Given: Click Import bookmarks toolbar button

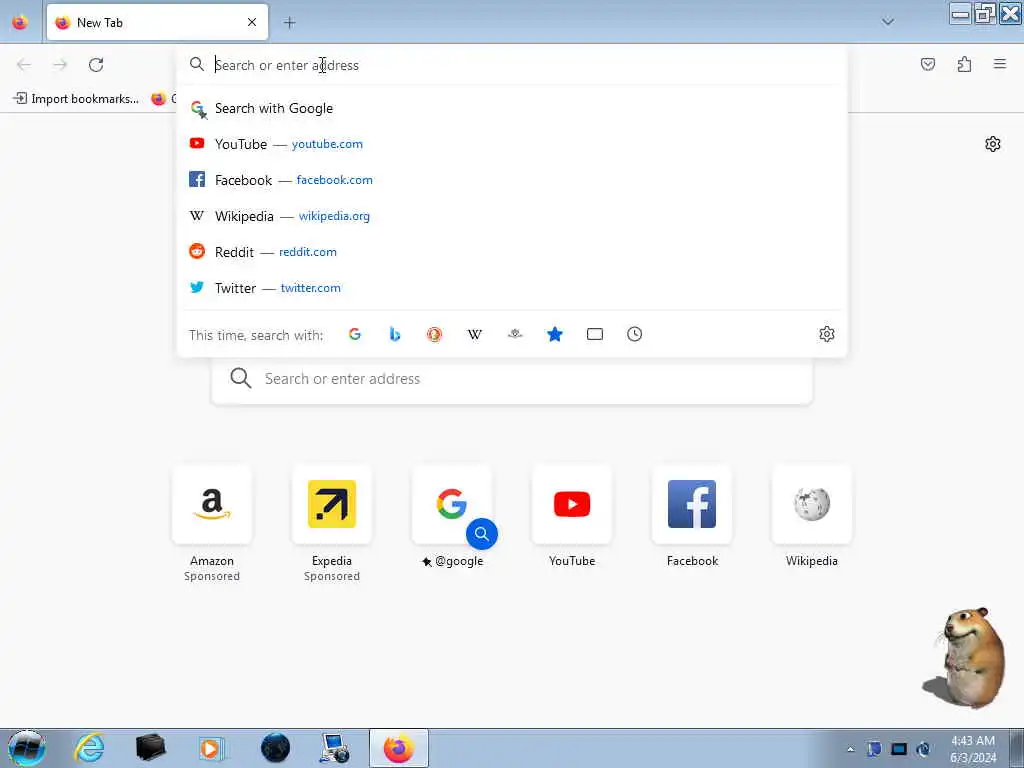Looking at the screenshot, I should [x=76, y=99].
